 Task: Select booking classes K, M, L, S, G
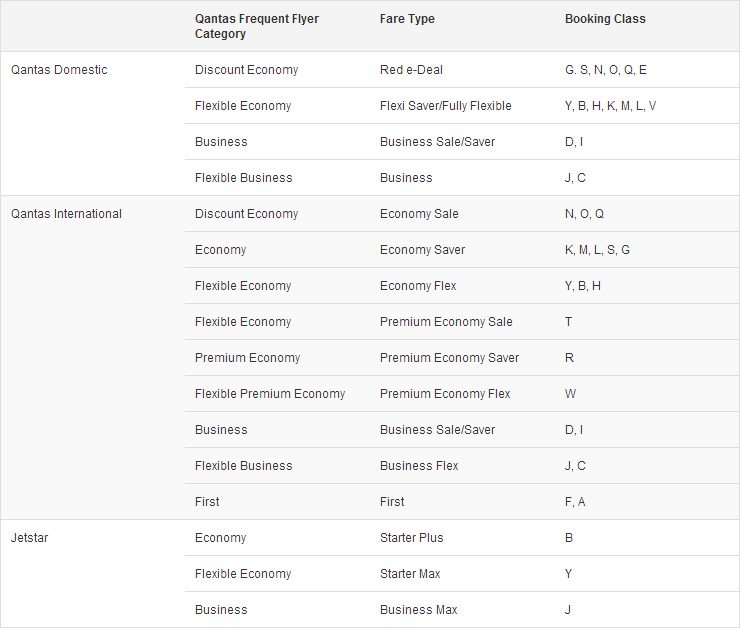click(x=597, y=250)
